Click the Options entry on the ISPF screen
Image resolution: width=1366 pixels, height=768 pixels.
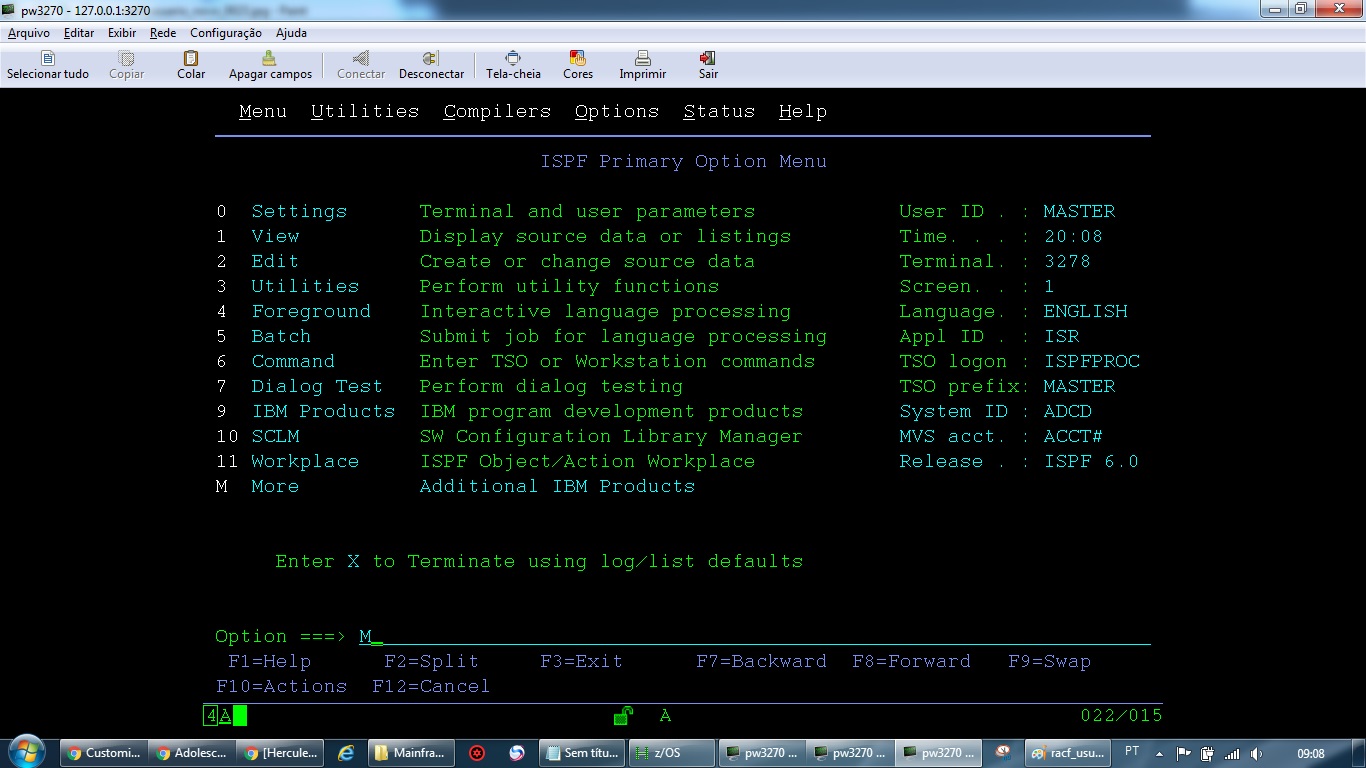click(x=616, y=111)
